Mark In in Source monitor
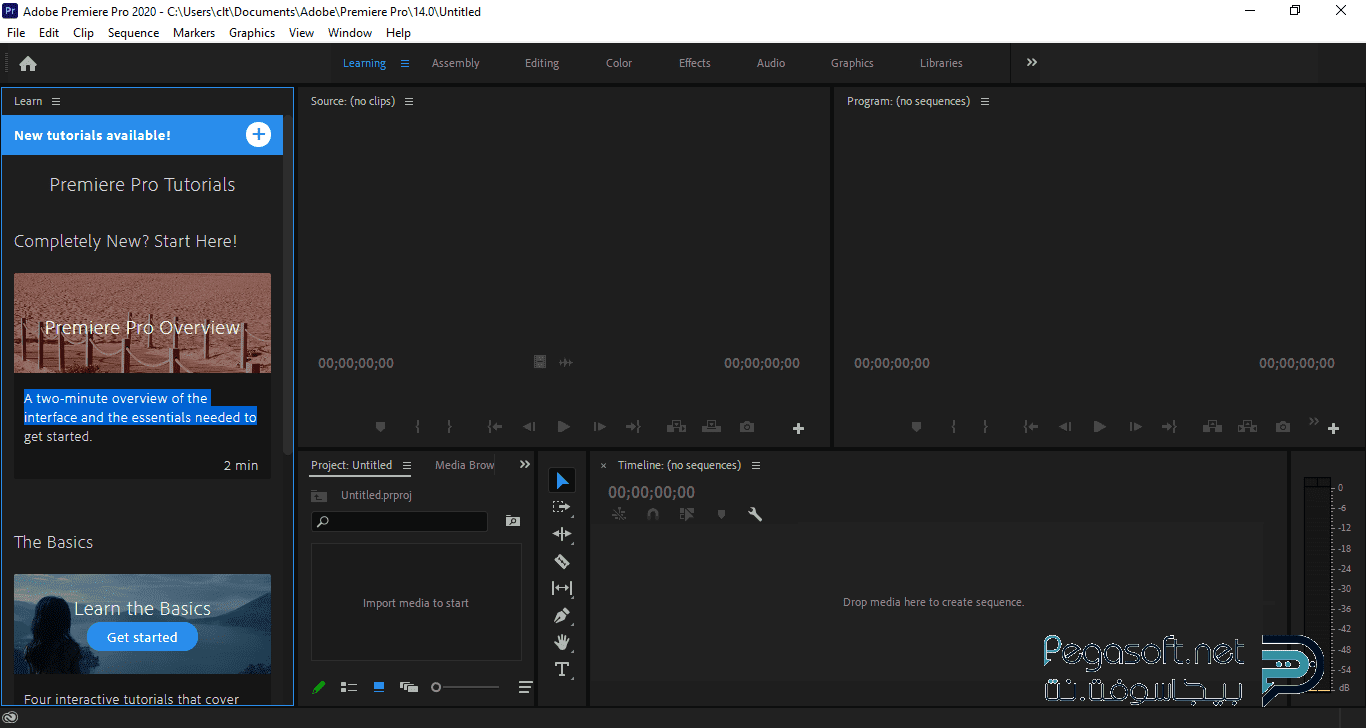Screen dimensions: 1366x728 click(418, 427)
